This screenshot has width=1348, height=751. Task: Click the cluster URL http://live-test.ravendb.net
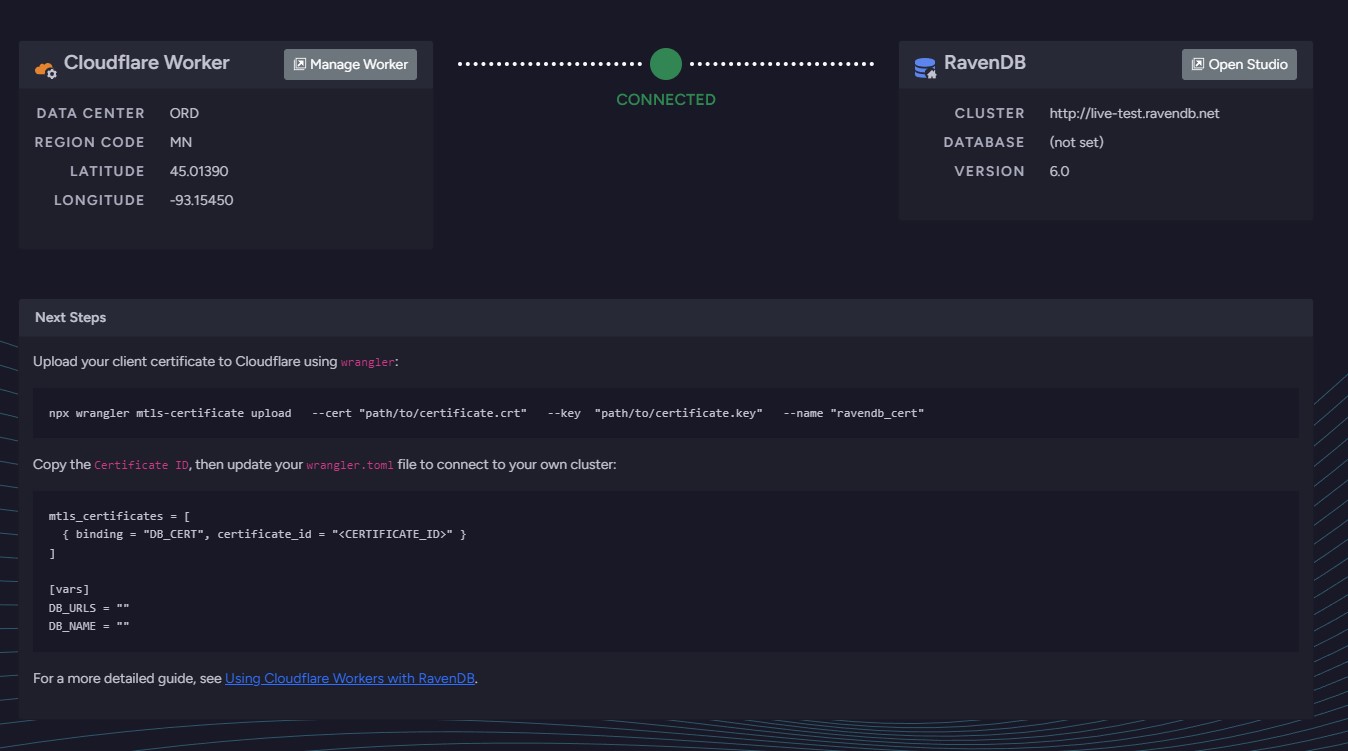point(1134,113)
